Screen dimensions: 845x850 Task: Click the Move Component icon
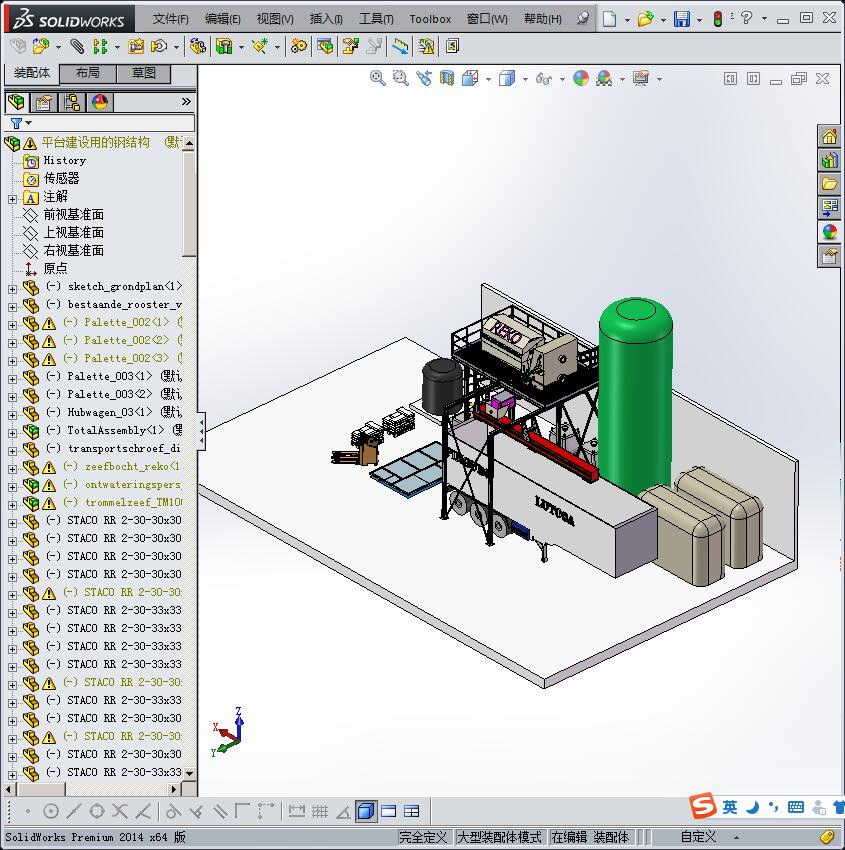(159, 47)
